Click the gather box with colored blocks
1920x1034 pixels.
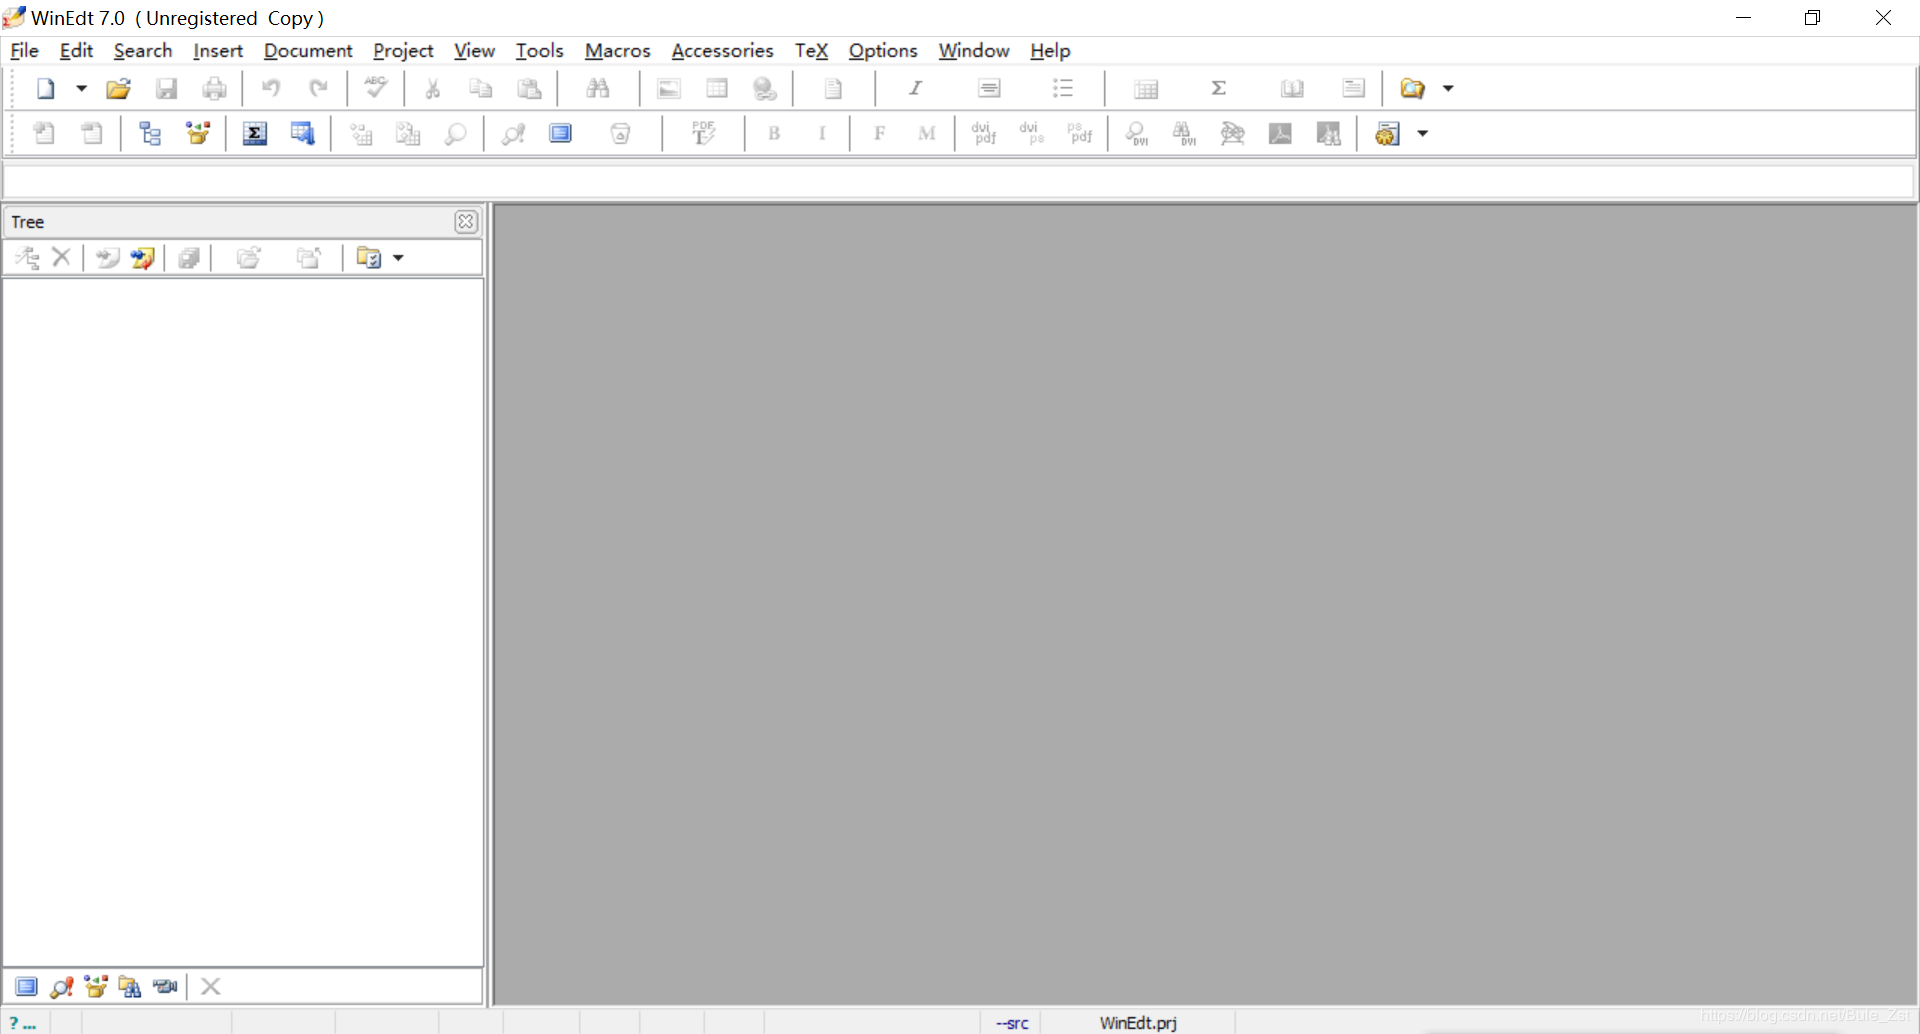click(x=198, y=134)
